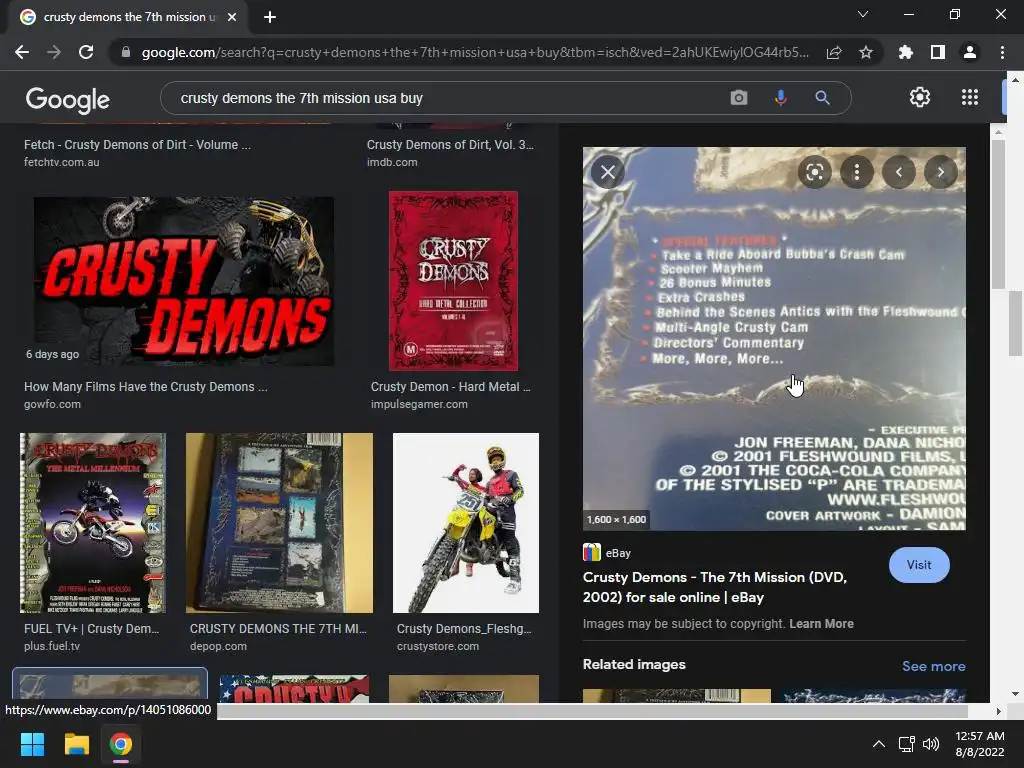The width and height of the screenshot is (1024, 768).
Task: Show the previous image in preview
Action: click(899, 172)
